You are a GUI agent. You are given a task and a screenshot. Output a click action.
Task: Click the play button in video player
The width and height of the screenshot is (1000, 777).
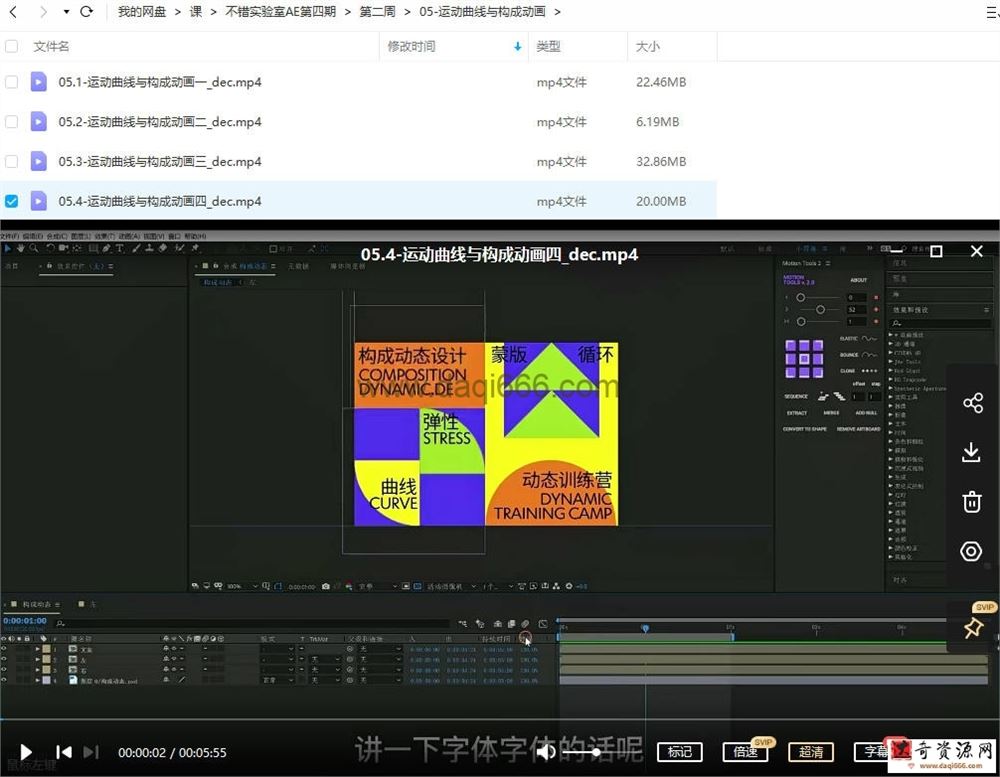pos(26,752)
